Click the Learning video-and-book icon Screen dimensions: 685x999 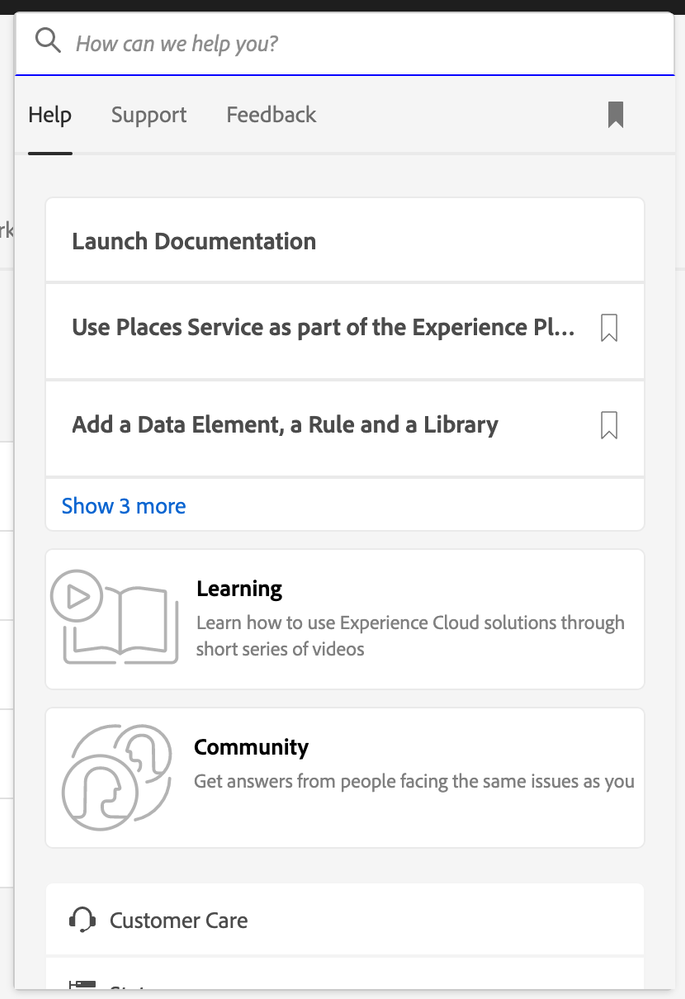tap(114, 617)
